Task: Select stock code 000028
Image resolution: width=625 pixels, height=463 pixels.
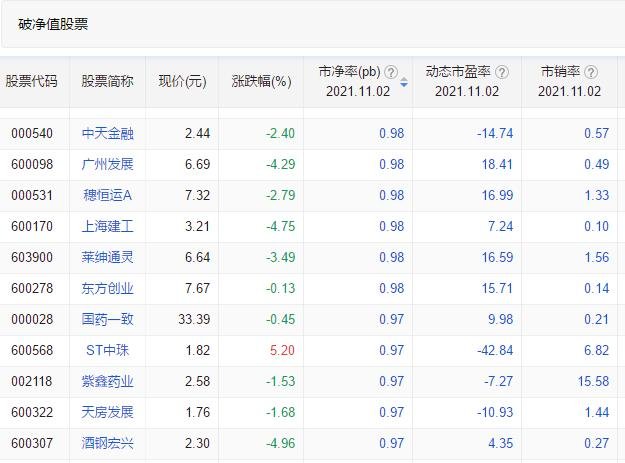Action: [x=32, y=319]
